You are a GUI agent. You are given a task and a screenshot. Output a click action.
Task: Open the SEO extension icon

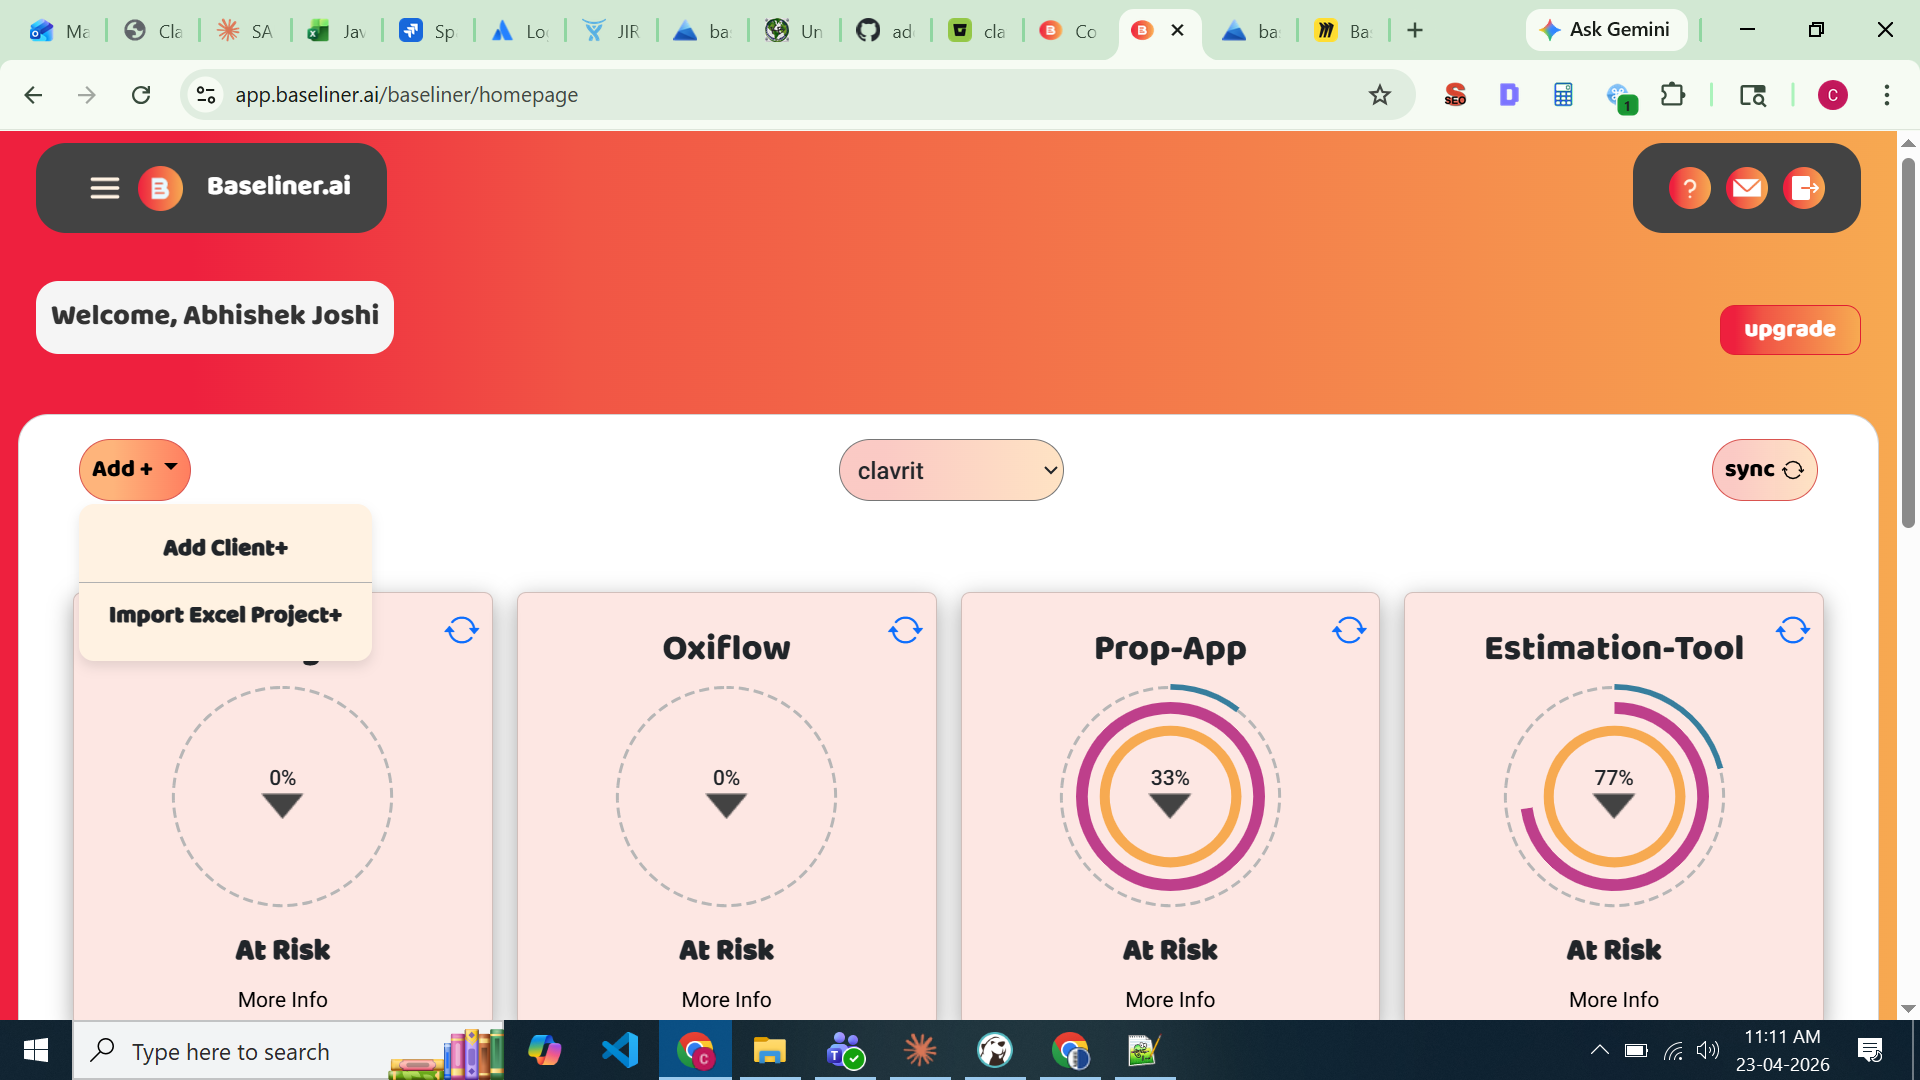coord(1455,95)
